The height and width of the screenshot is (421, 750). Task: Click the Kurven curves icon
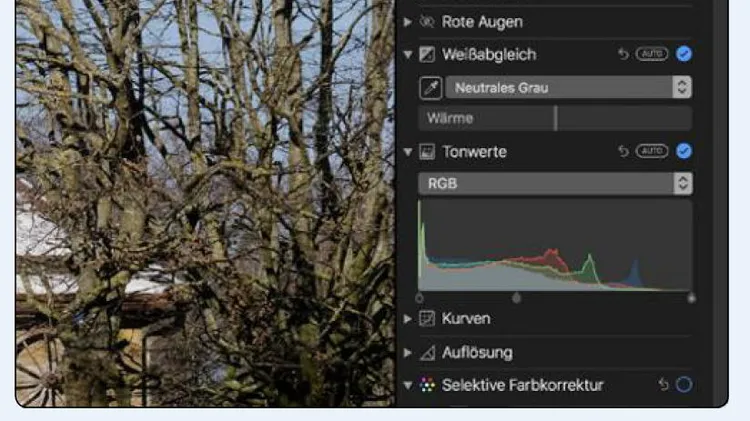pos(427,319)
